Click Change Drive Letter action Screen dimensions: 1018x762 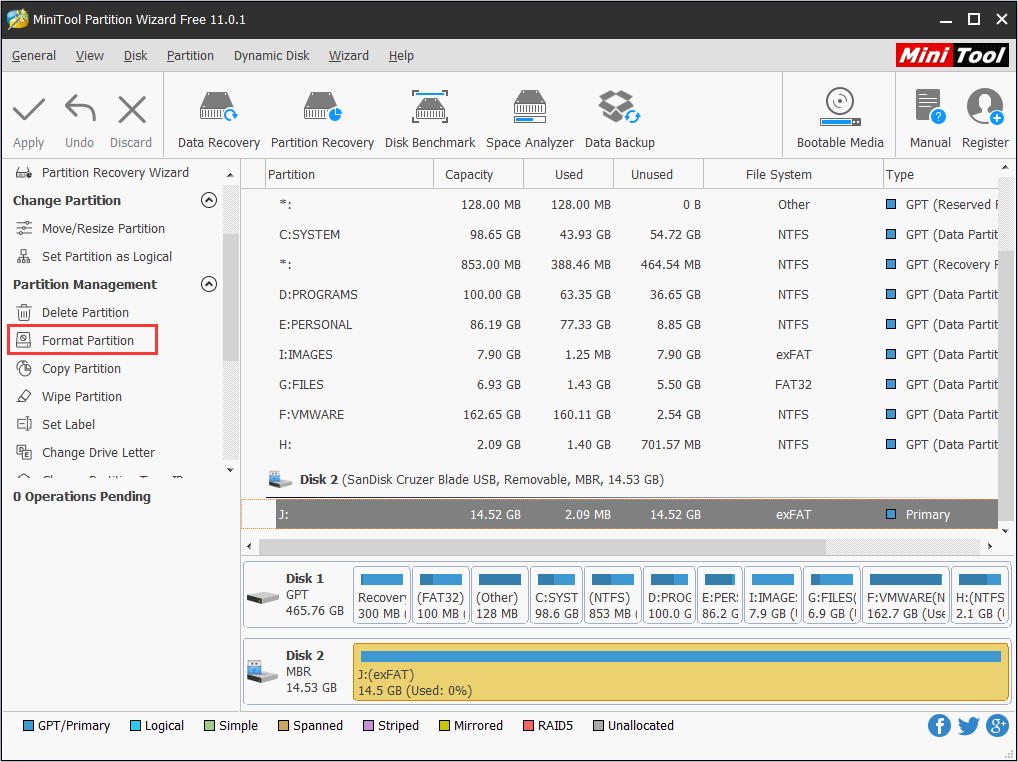pyautogui.click(x=98, y=452)
